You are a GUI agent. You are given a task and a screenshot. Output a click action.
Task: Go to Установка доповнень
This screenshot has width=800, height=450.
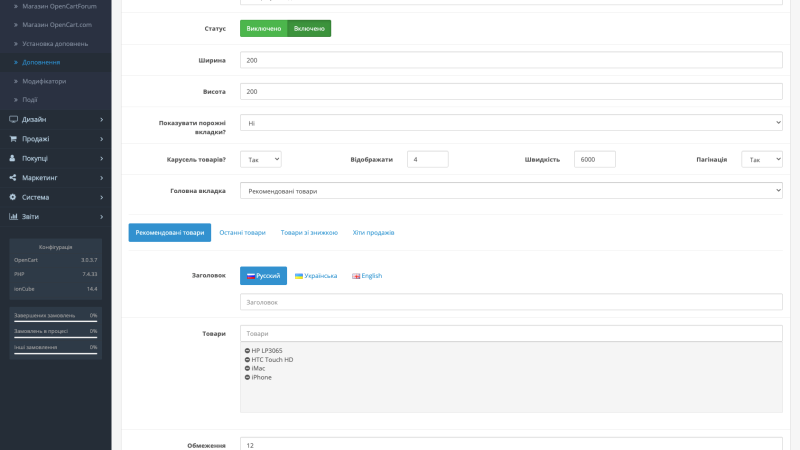[x=55, y=44]
